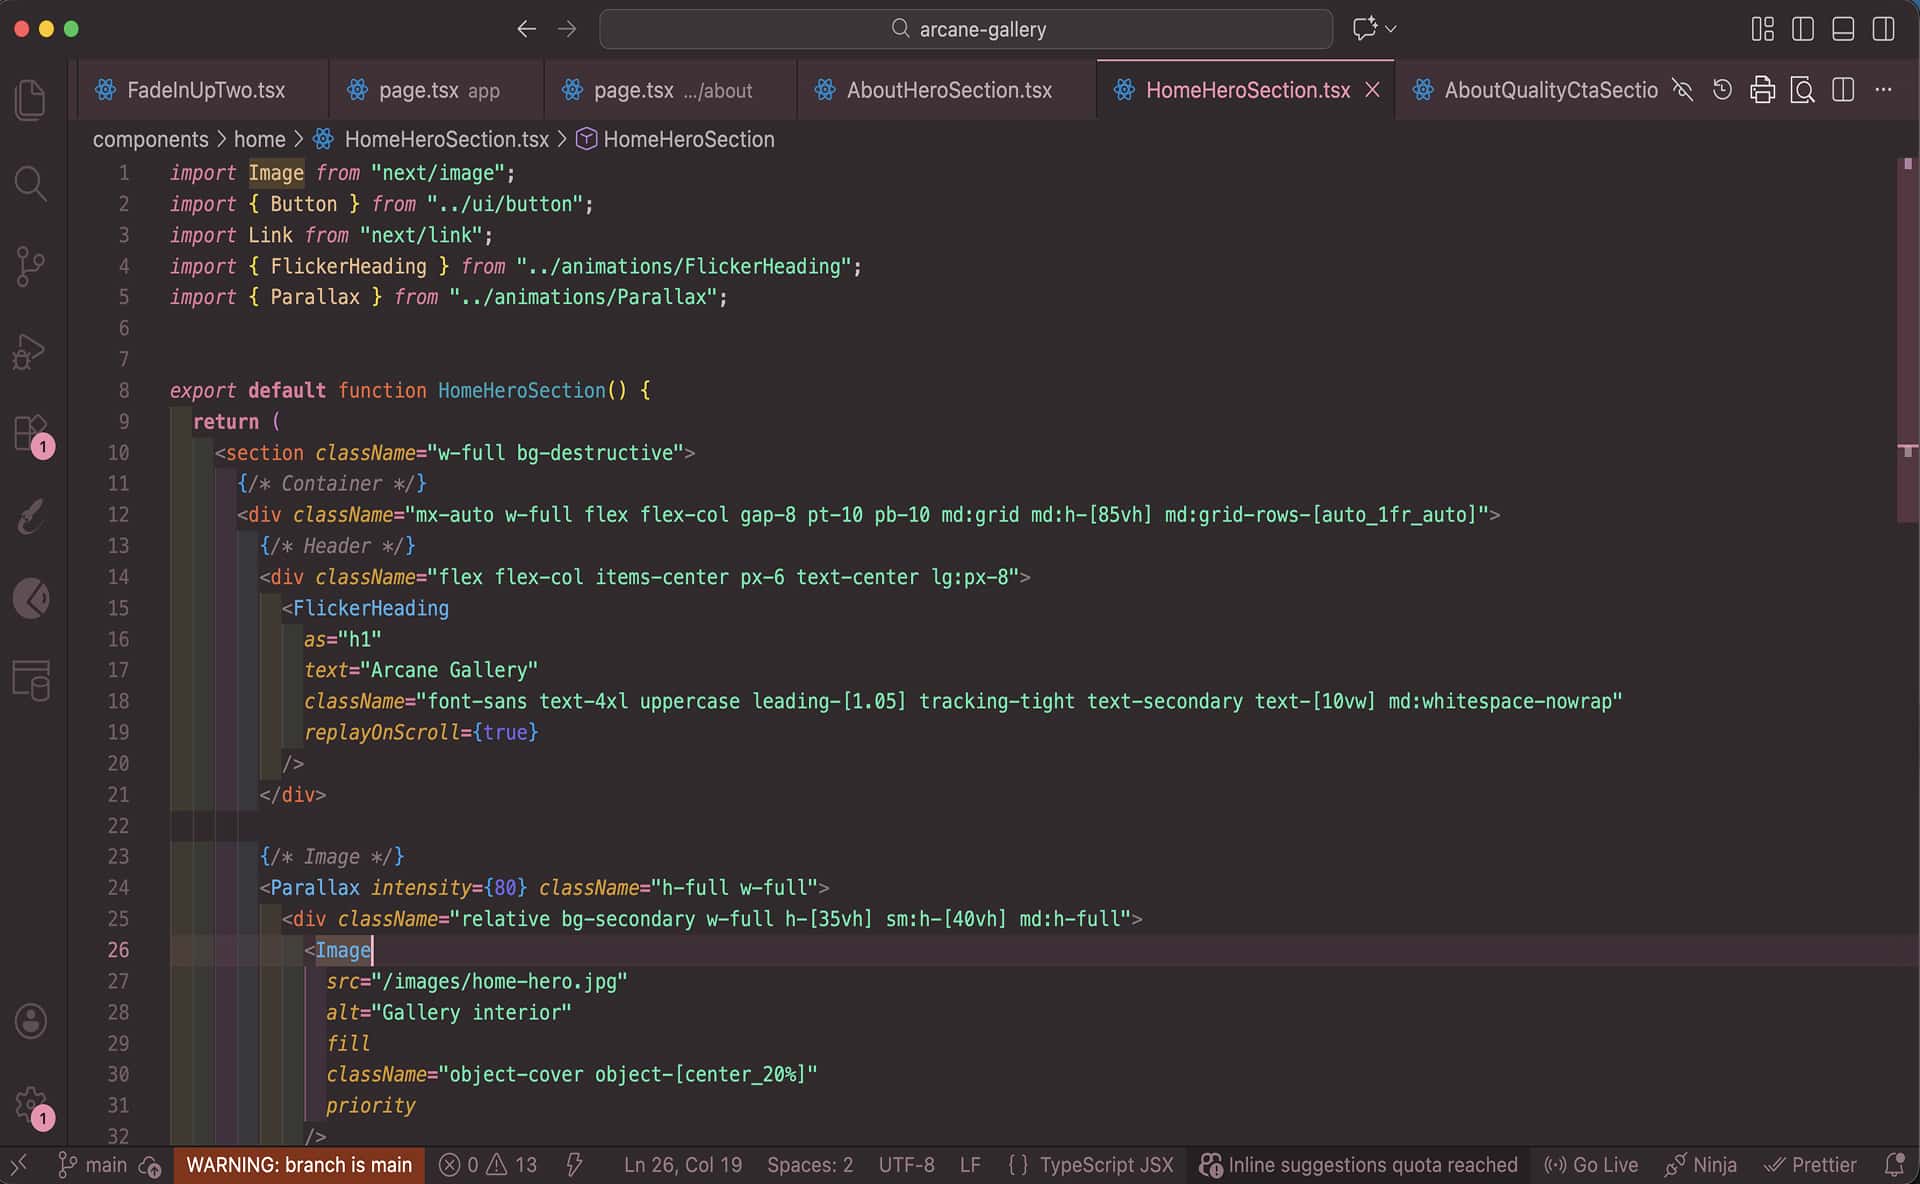Open the Source Control view
Image resolution: width=1920 pixels, height=1184 pixels.
pyautogui.click(x=31, y=267)
